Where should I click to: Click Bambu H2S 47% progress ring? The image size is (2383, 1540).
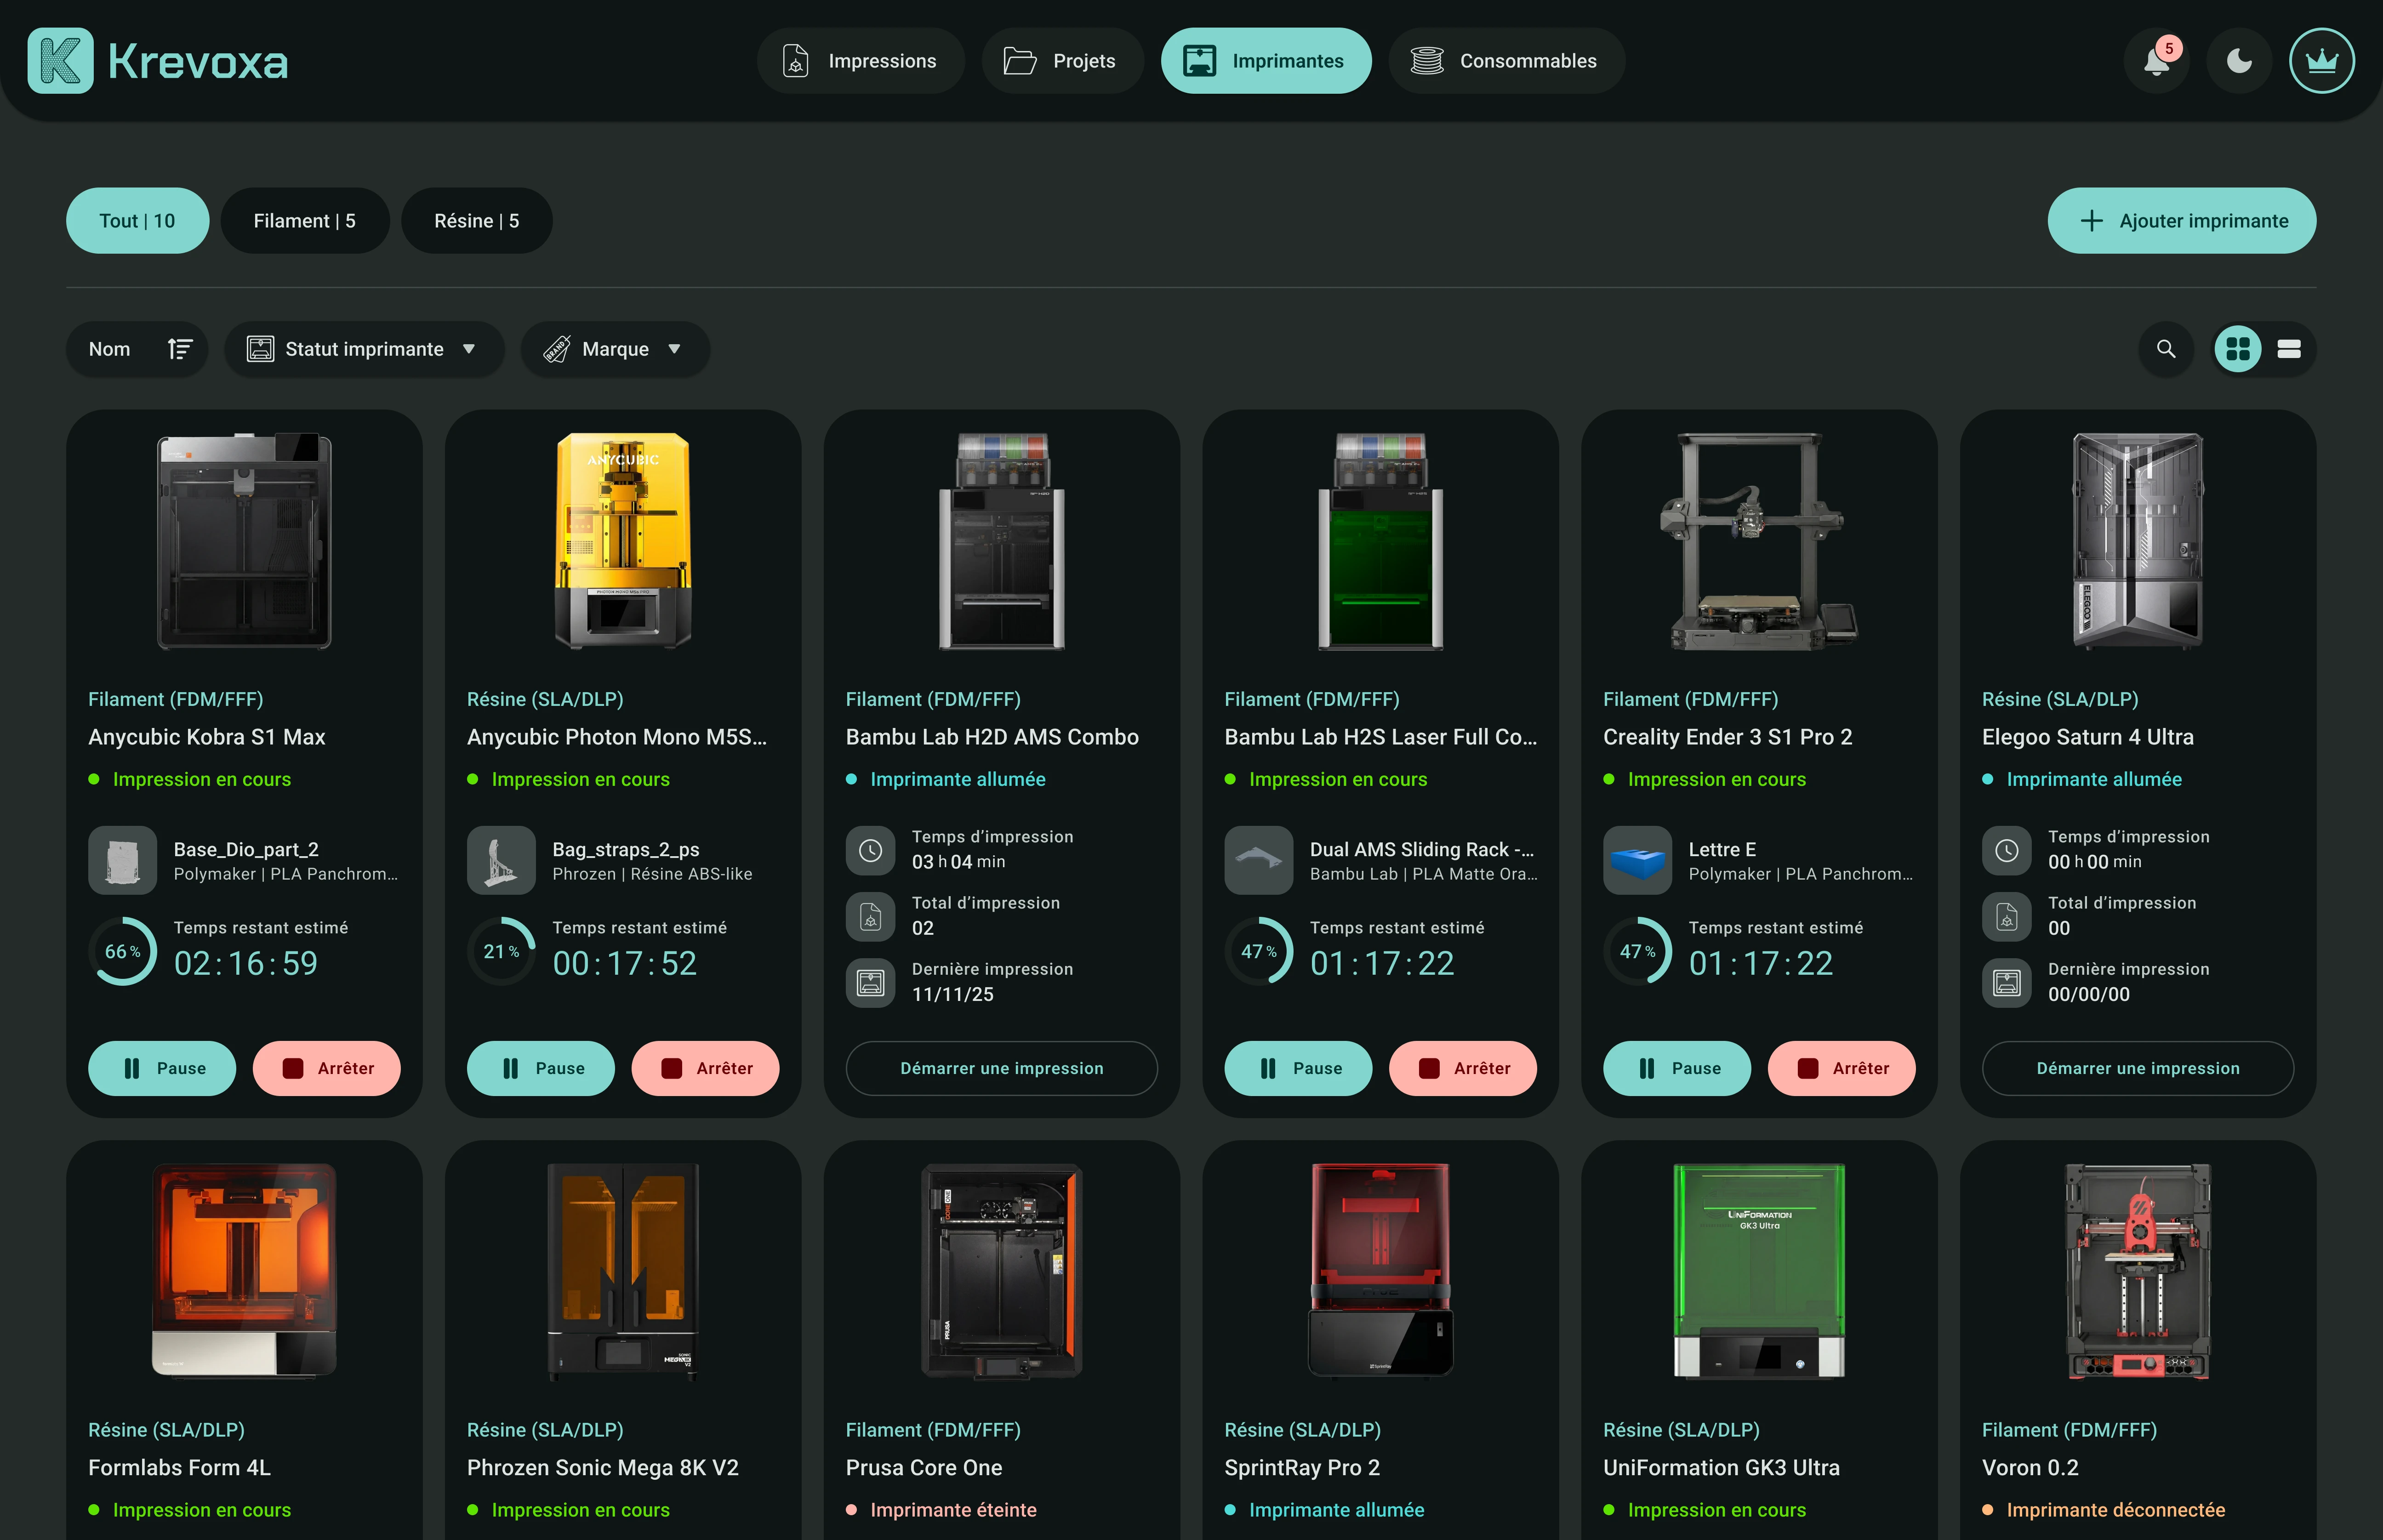click(x=1259, y=951)
